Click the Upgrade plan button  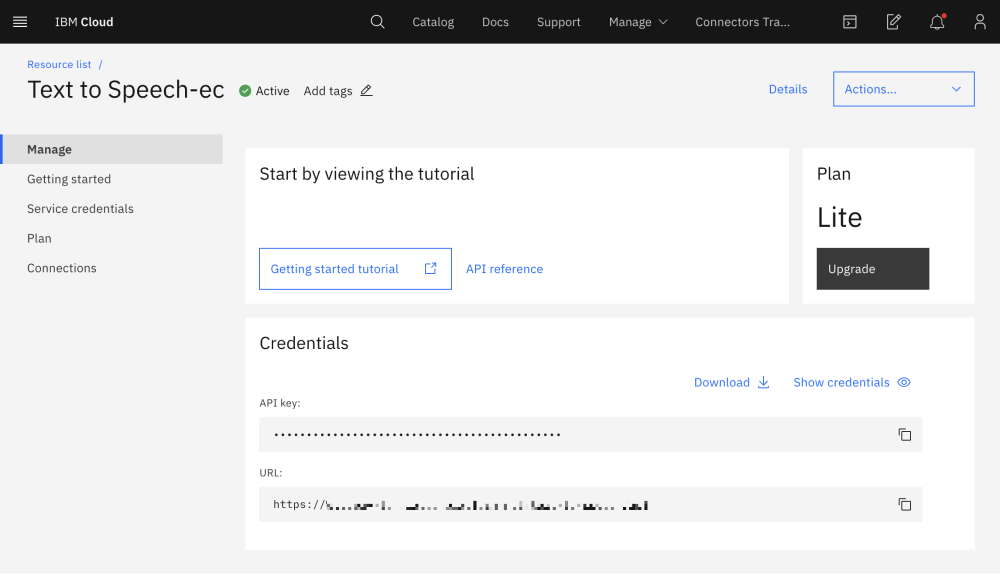[x=872, y=269]
